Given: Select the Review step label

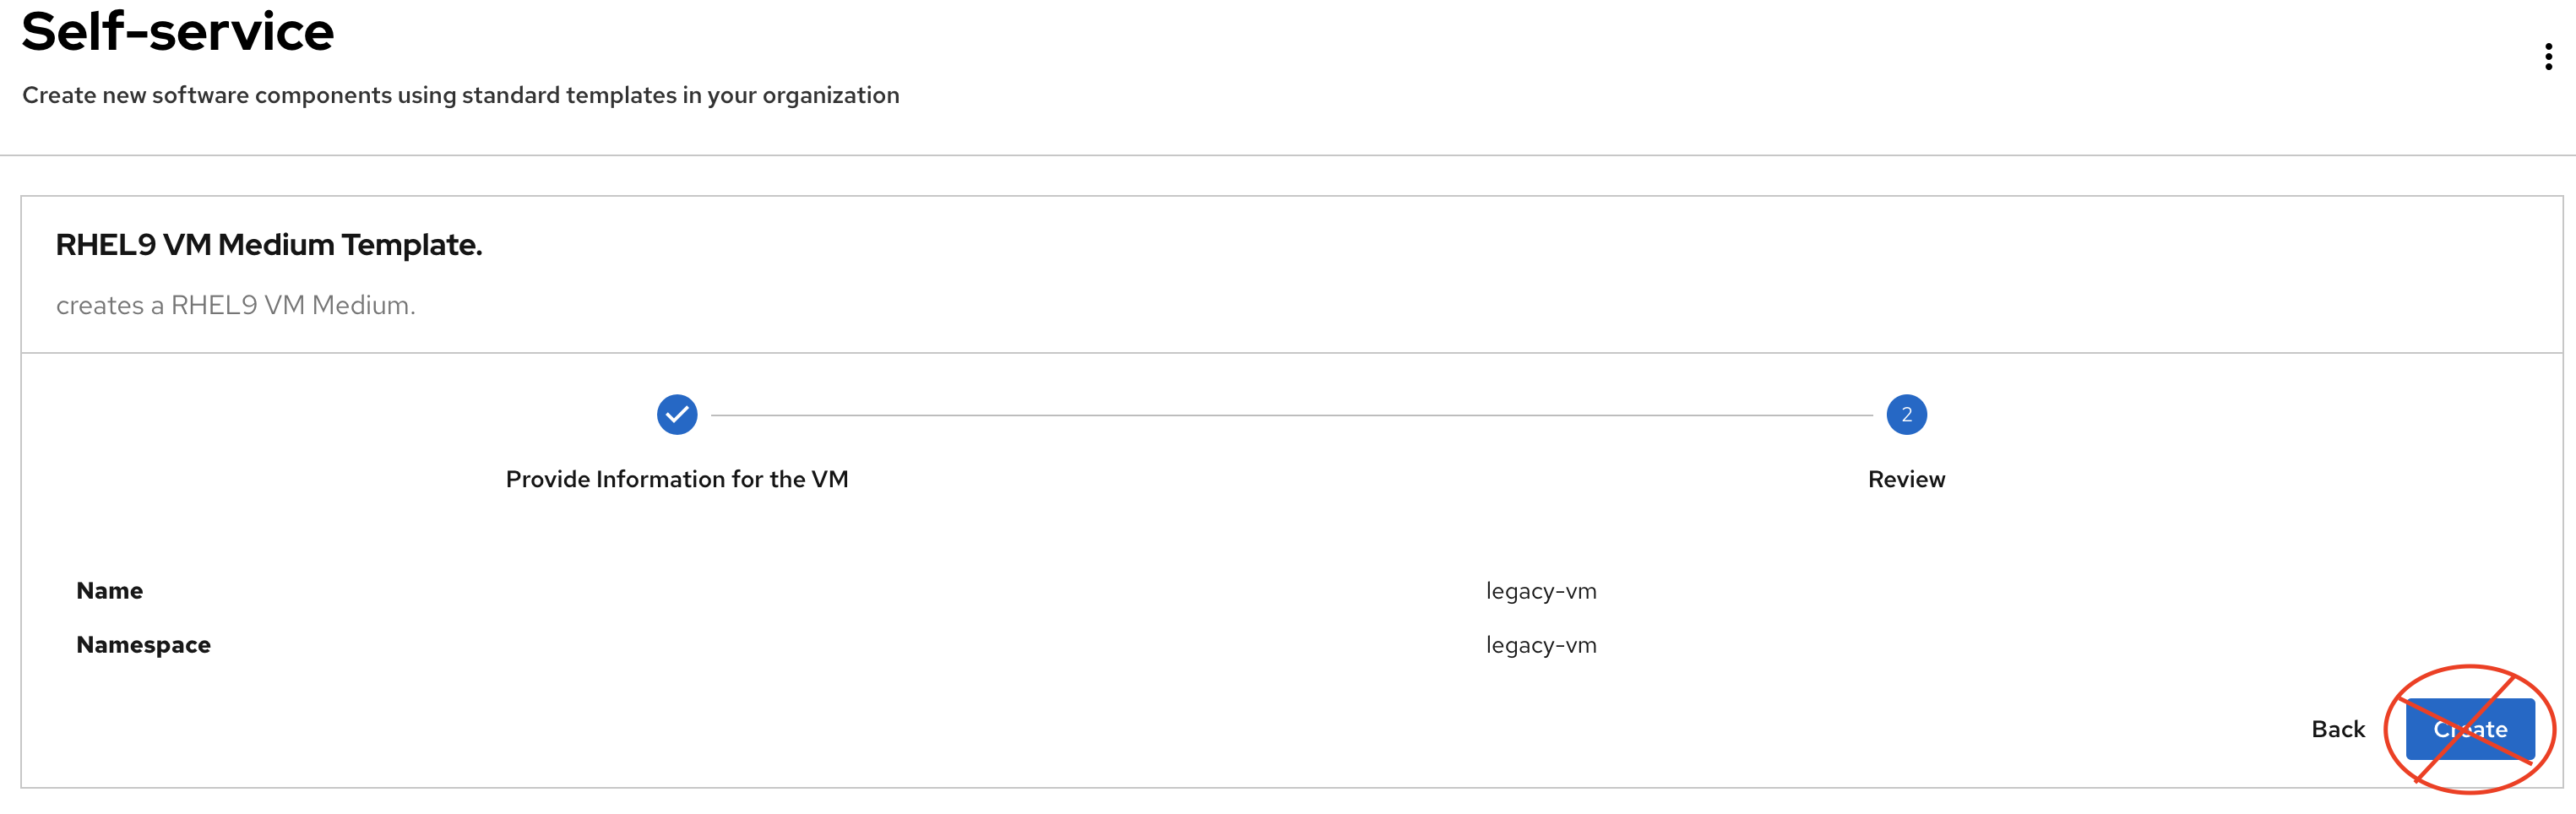Looking at the screenshot, I should (x=1906, y=479).
